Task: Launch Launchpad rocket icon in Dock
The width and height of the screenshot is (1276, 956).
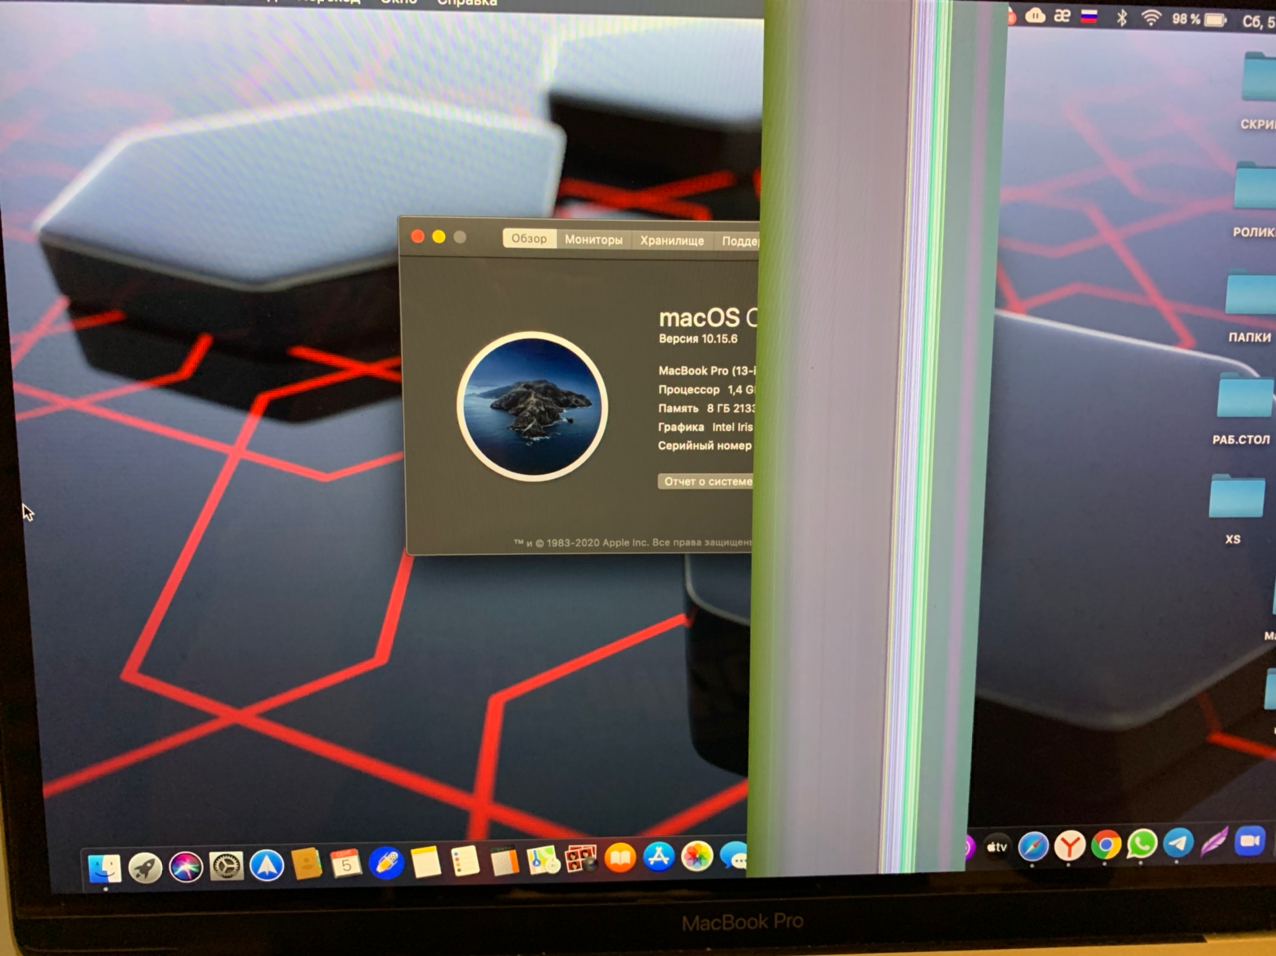Action: click(x=146, y=868)
